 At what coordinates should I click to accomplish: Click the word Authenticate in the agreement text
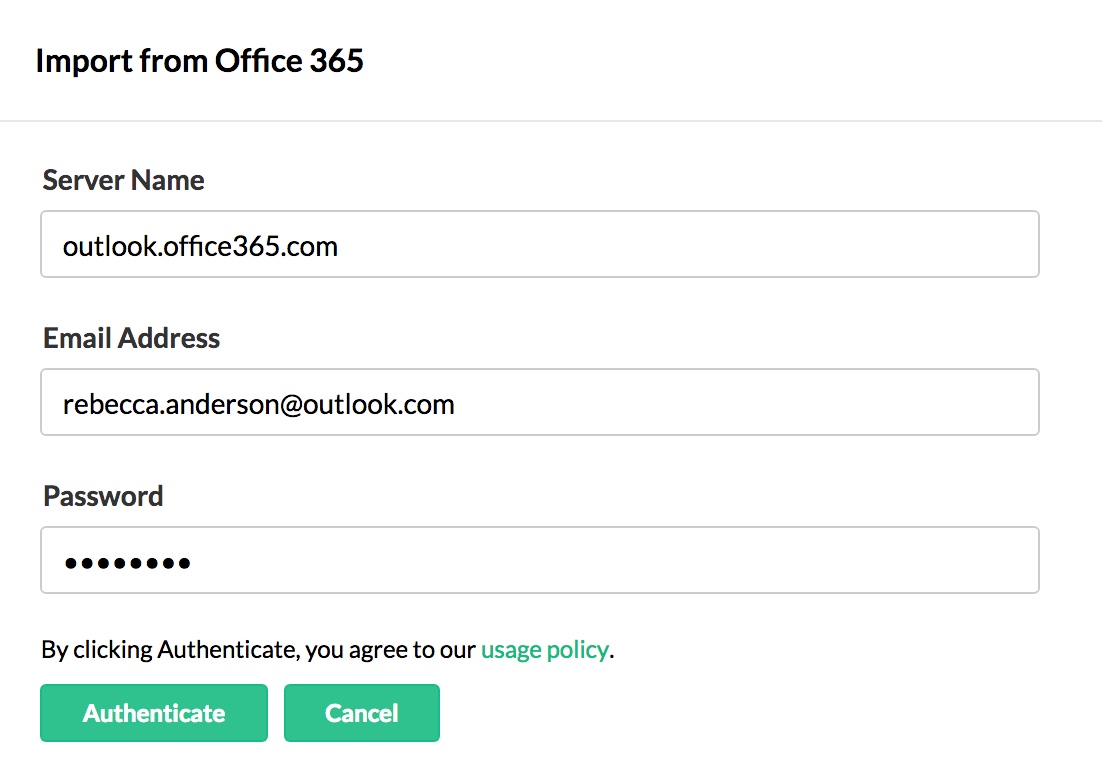pos(228,650)
